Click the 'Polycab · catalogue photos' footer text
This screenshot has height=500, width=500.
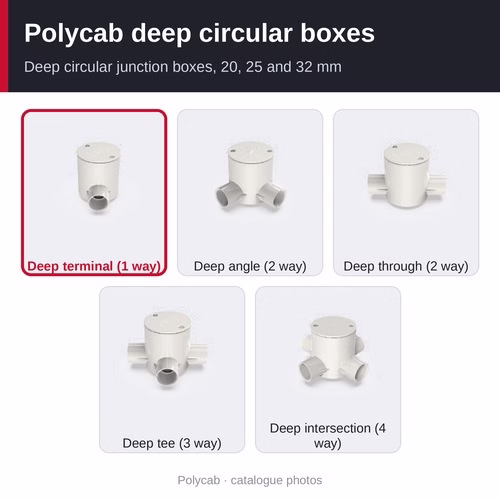[250, 480]
